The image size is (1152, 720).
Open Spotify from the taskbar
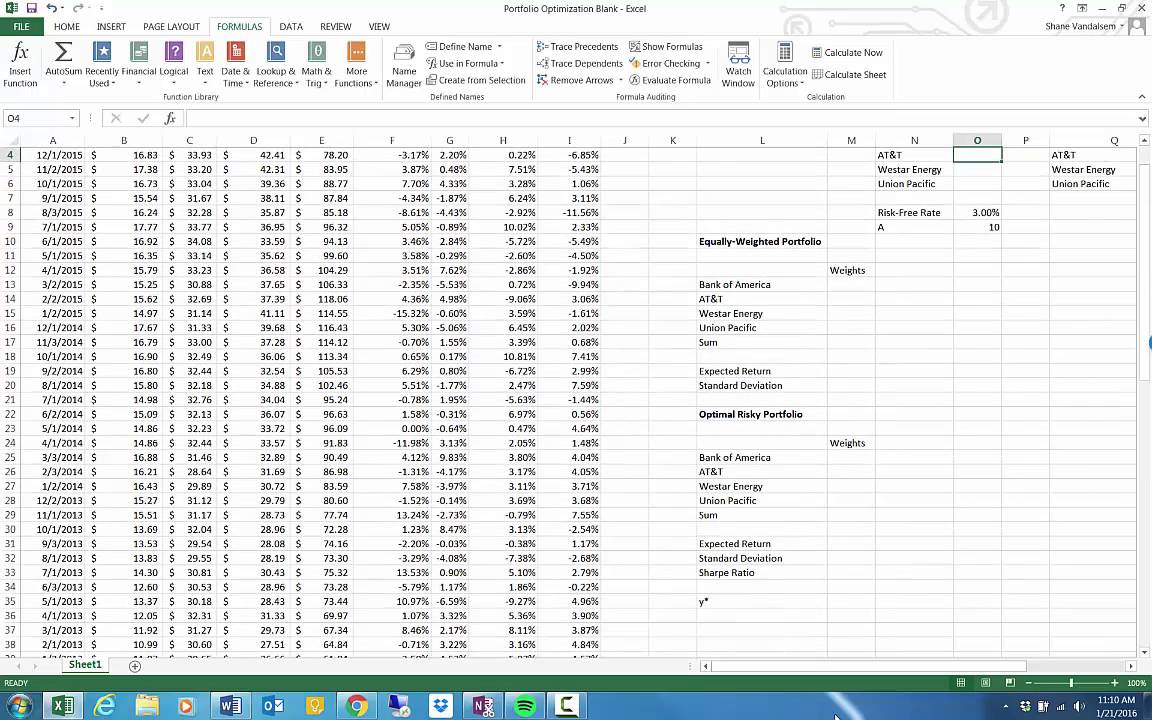point(525,705)
